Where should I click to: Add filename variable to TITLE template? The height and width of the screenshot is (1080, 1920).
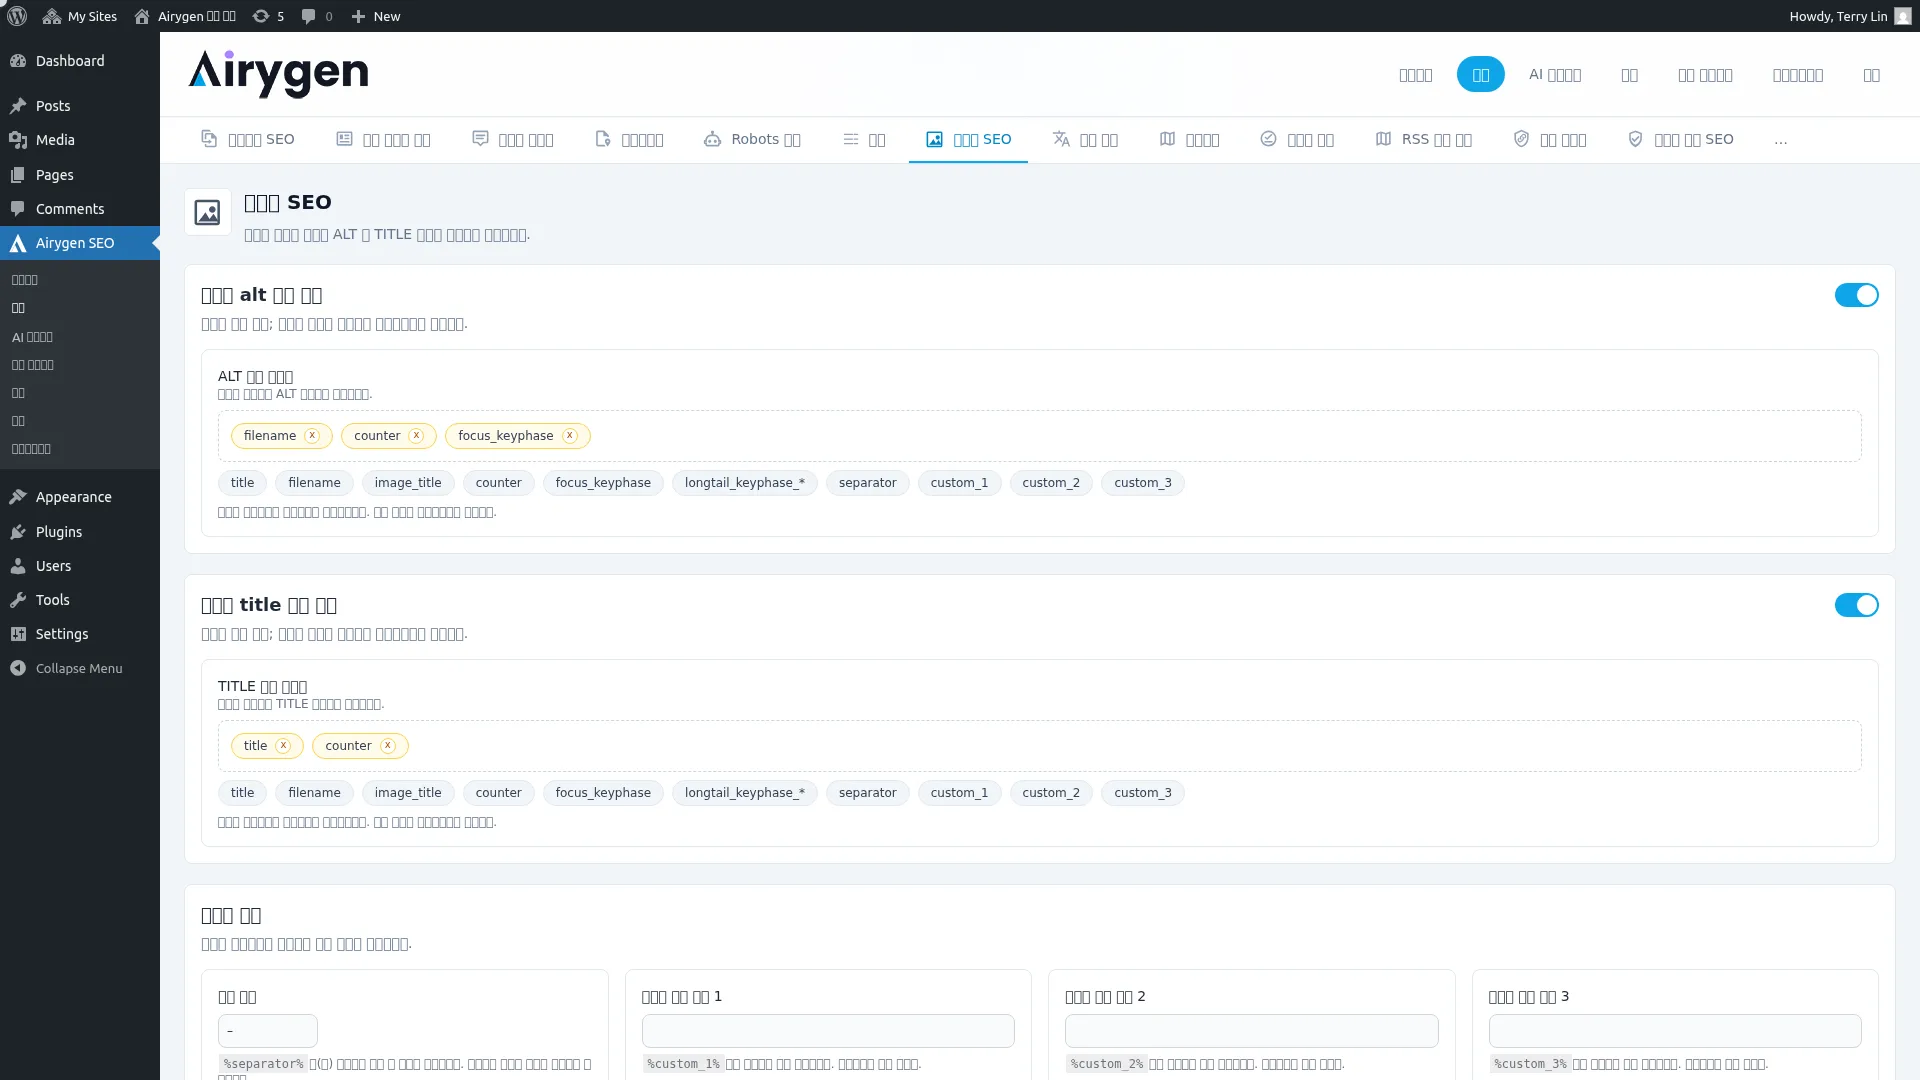tap(314, 793)
